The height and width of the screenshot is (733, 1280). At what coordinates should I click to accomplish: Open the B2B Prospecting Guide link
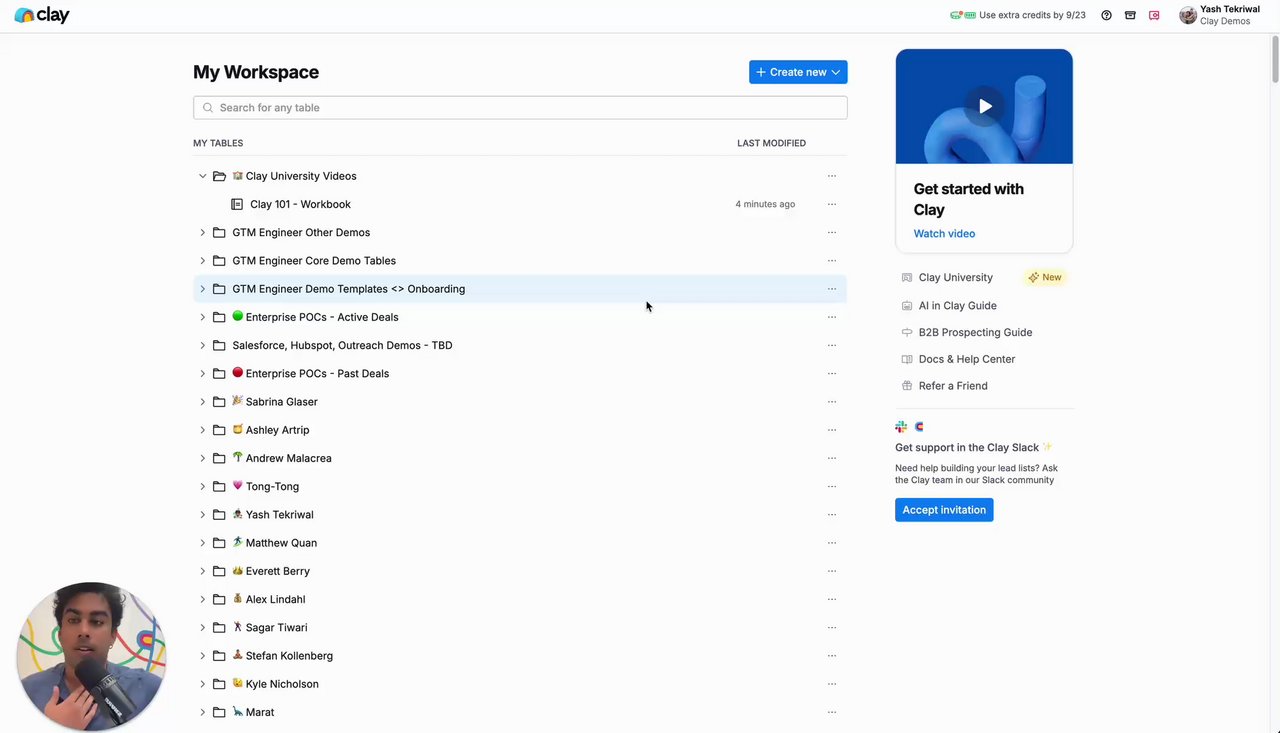click(x=975, y=332)
